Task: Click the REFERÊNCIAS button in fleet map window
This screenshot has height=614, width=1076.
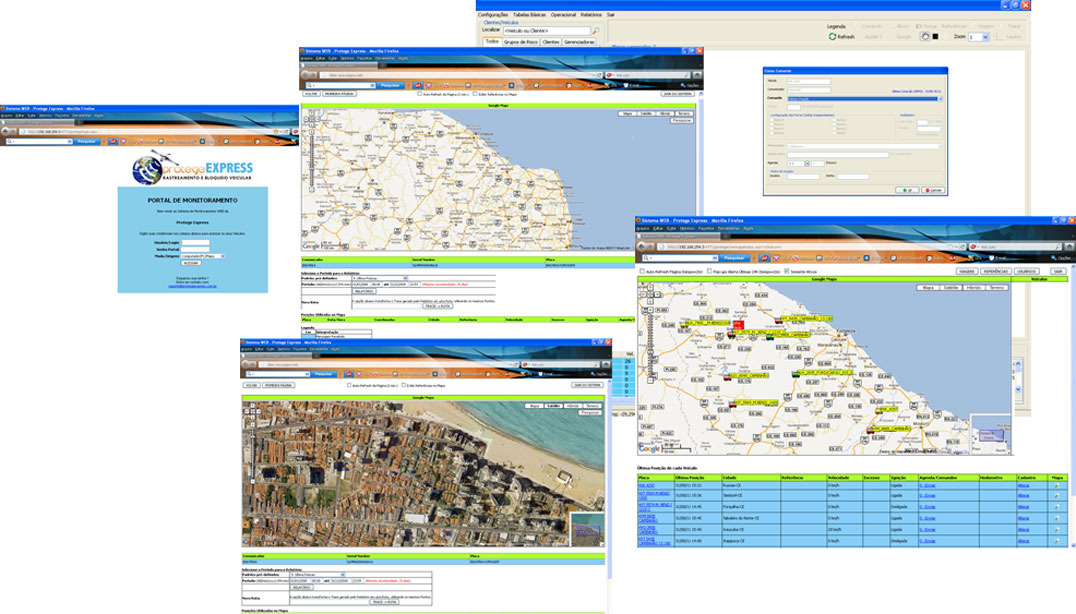Action: 995,272
